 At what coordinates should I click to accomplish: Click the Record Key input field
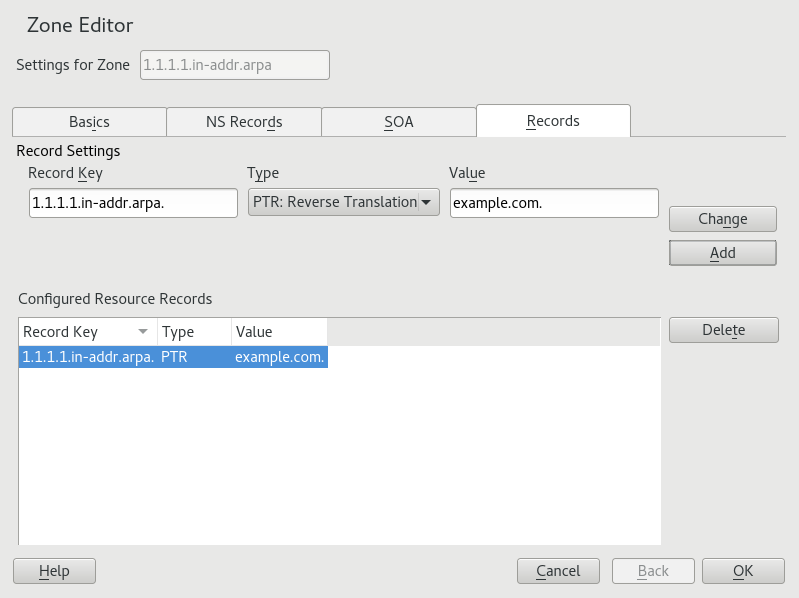pyautogui.click(x=133, y=203)
